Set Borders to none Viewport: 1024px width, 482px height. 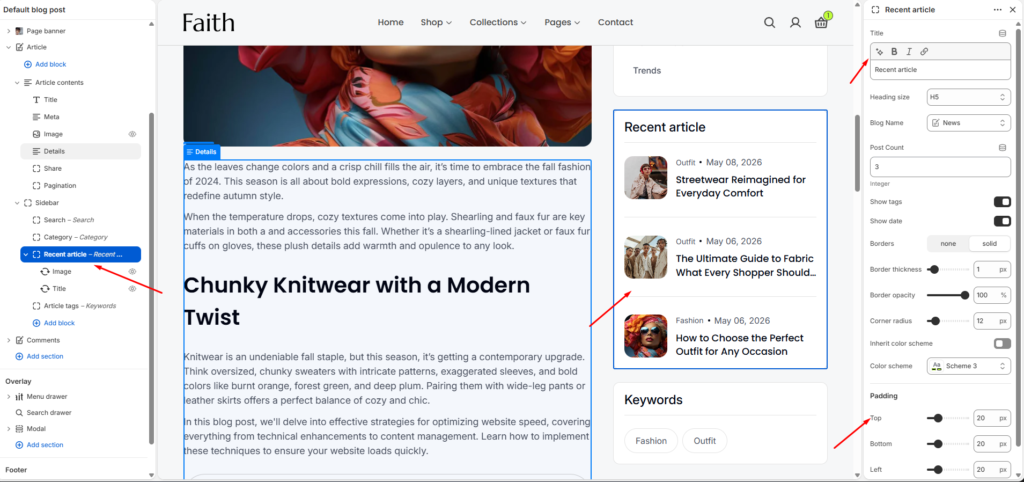[948, 244]
